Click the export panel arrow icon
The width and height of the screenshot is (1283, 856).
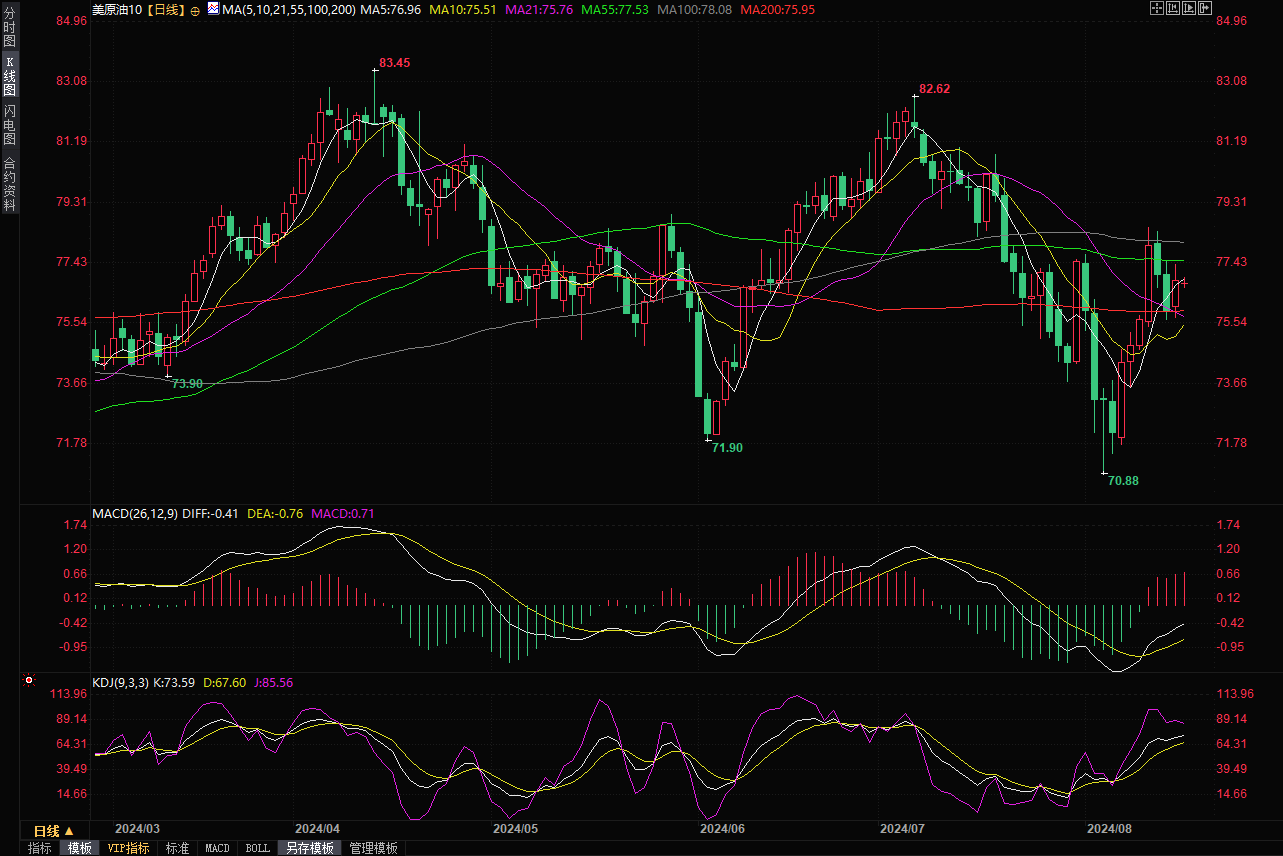1205,9
